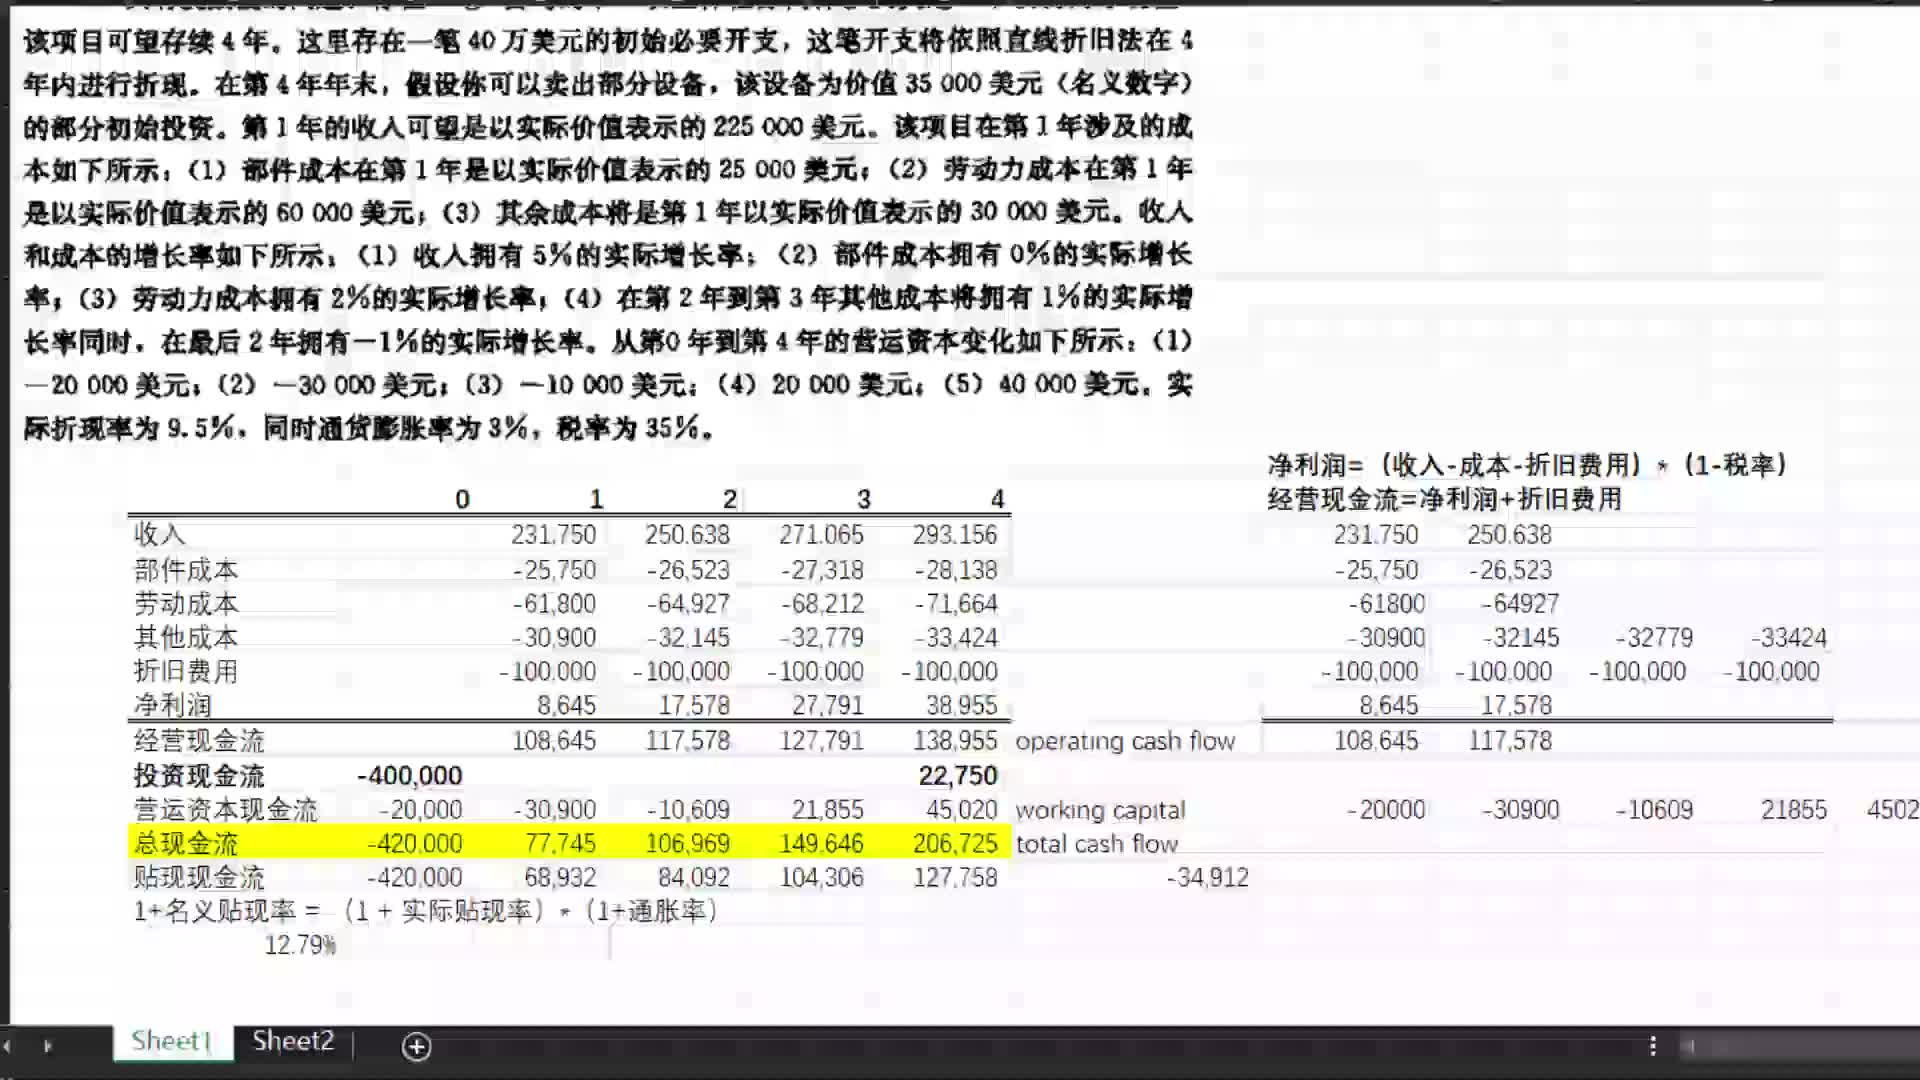This screenshot has width=1920, height=1080.
Task: Select the 净利润 formula text cell
Action: click(1527, 465)
